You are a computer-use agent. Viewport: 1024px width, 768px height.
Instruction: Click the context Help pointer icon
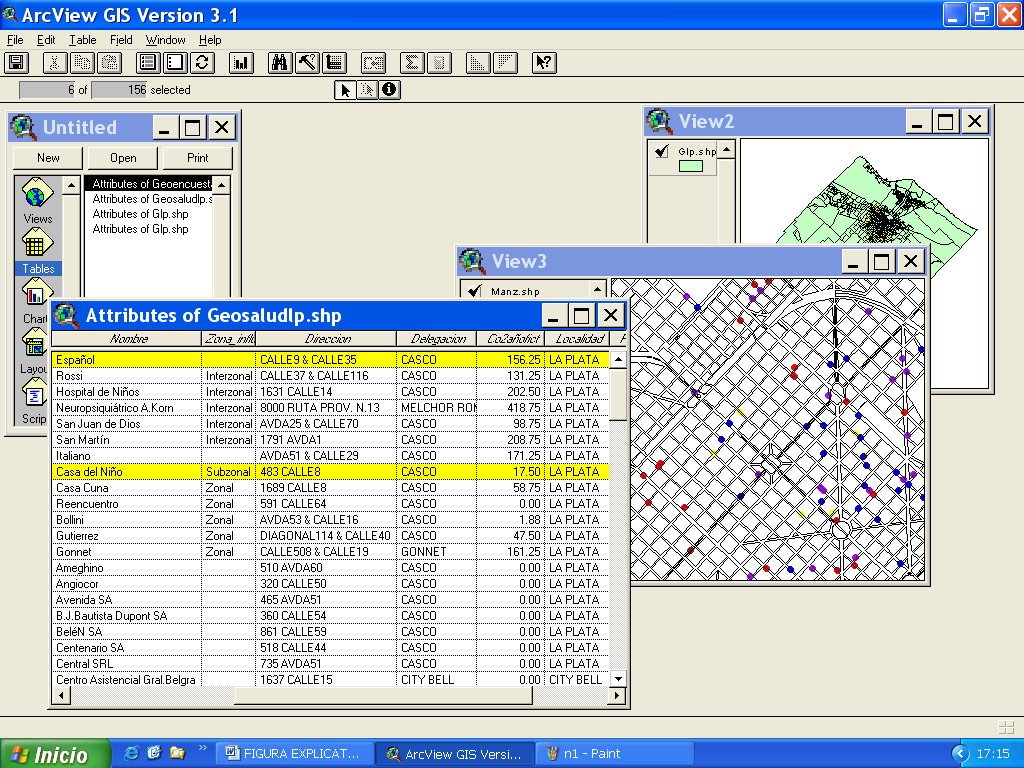544,63
